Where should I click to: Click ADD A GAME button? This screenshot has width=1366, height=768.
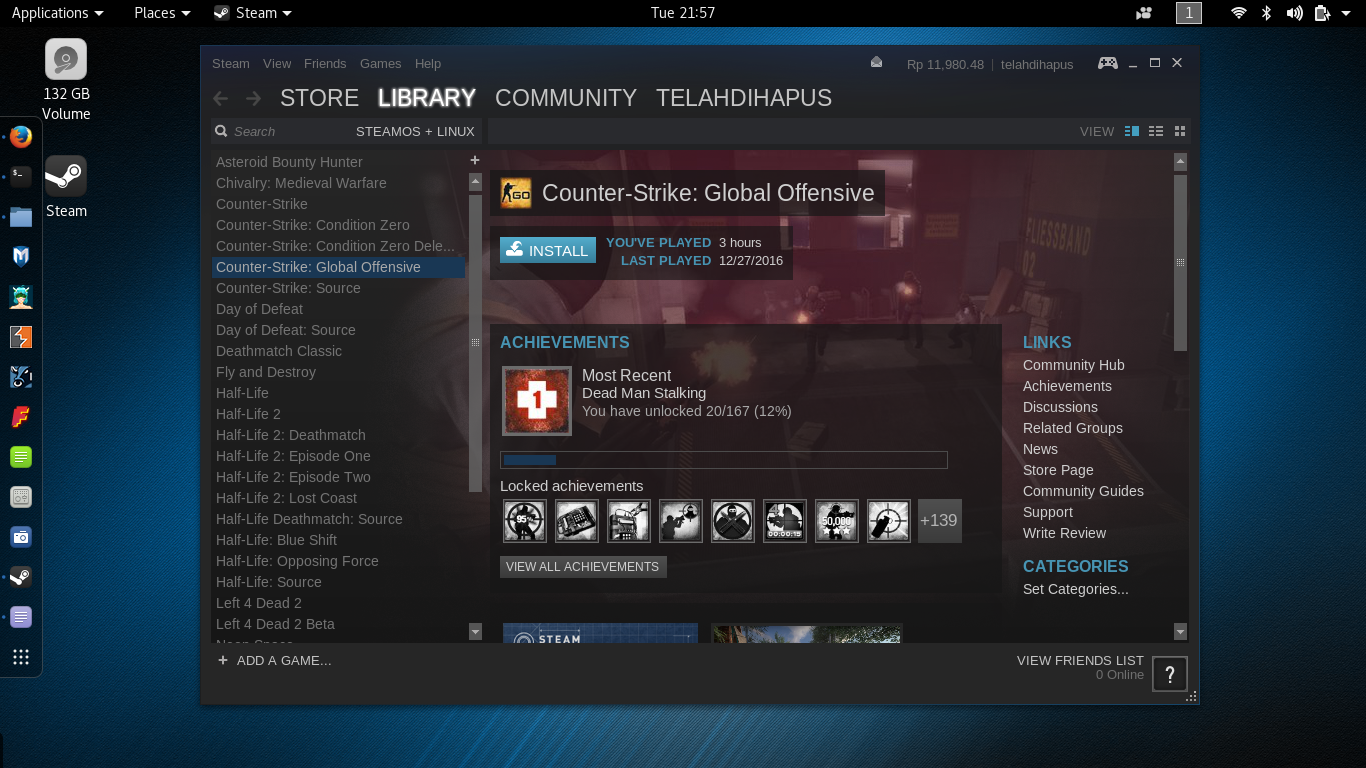click(x=274, y=660)
